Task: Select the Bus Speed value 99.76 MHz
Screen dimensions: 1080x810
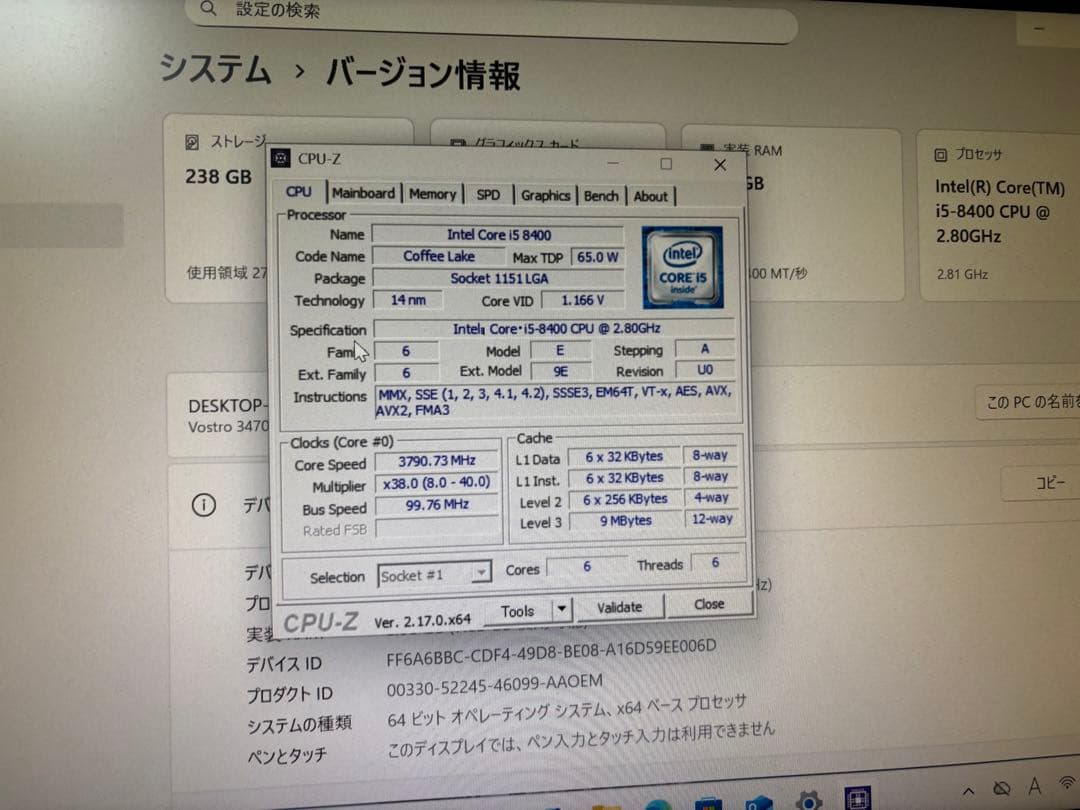Action: coord(437,505)
